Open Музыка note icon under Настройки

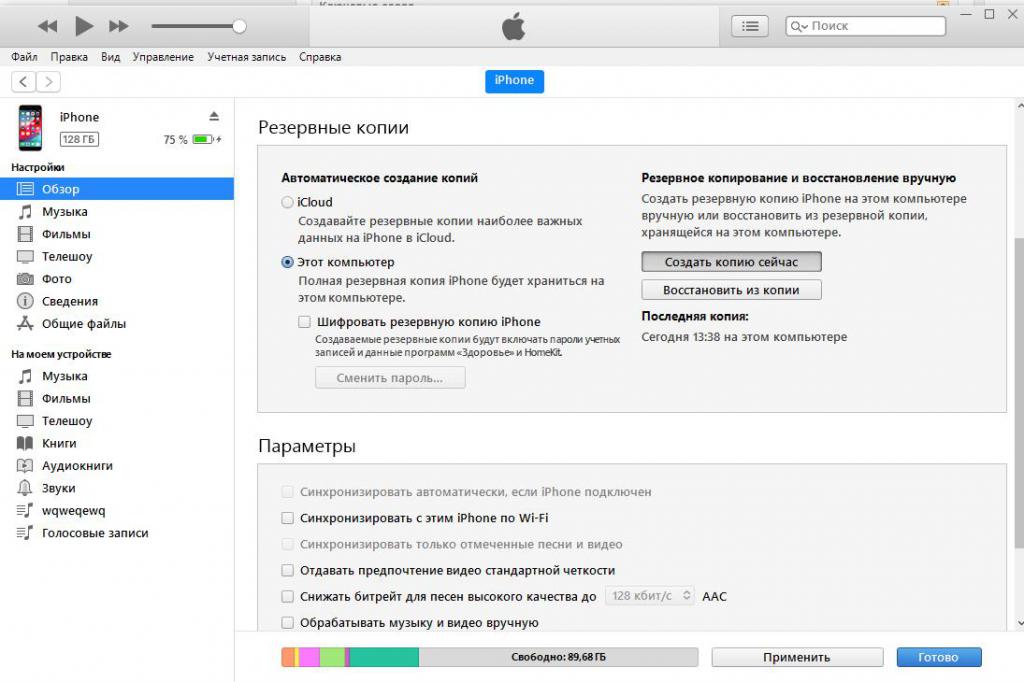[x=25, y=212]
